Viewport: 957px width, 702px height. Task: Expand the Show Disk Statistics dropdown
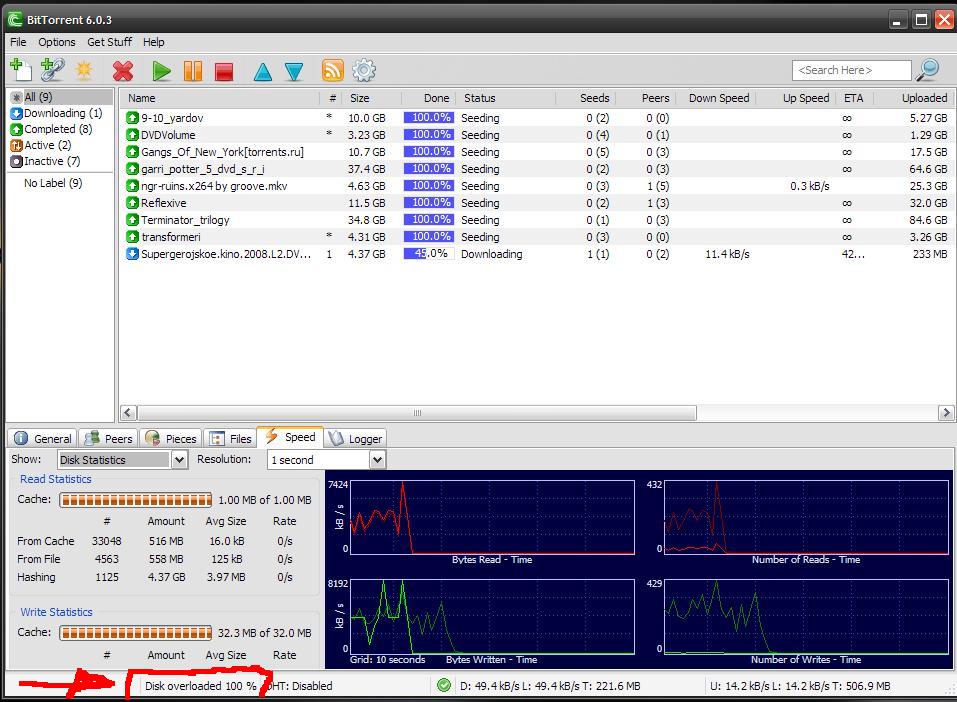tap(179, 460)
